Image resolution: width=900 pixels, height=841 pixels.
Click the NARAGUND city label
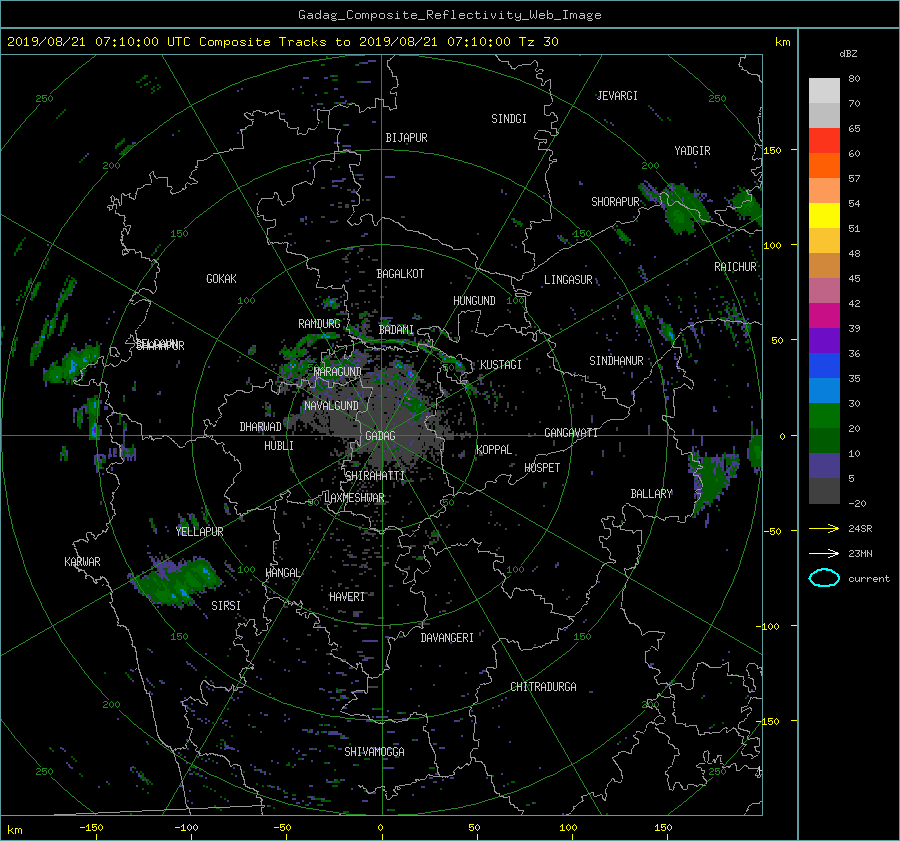[338, 372]
